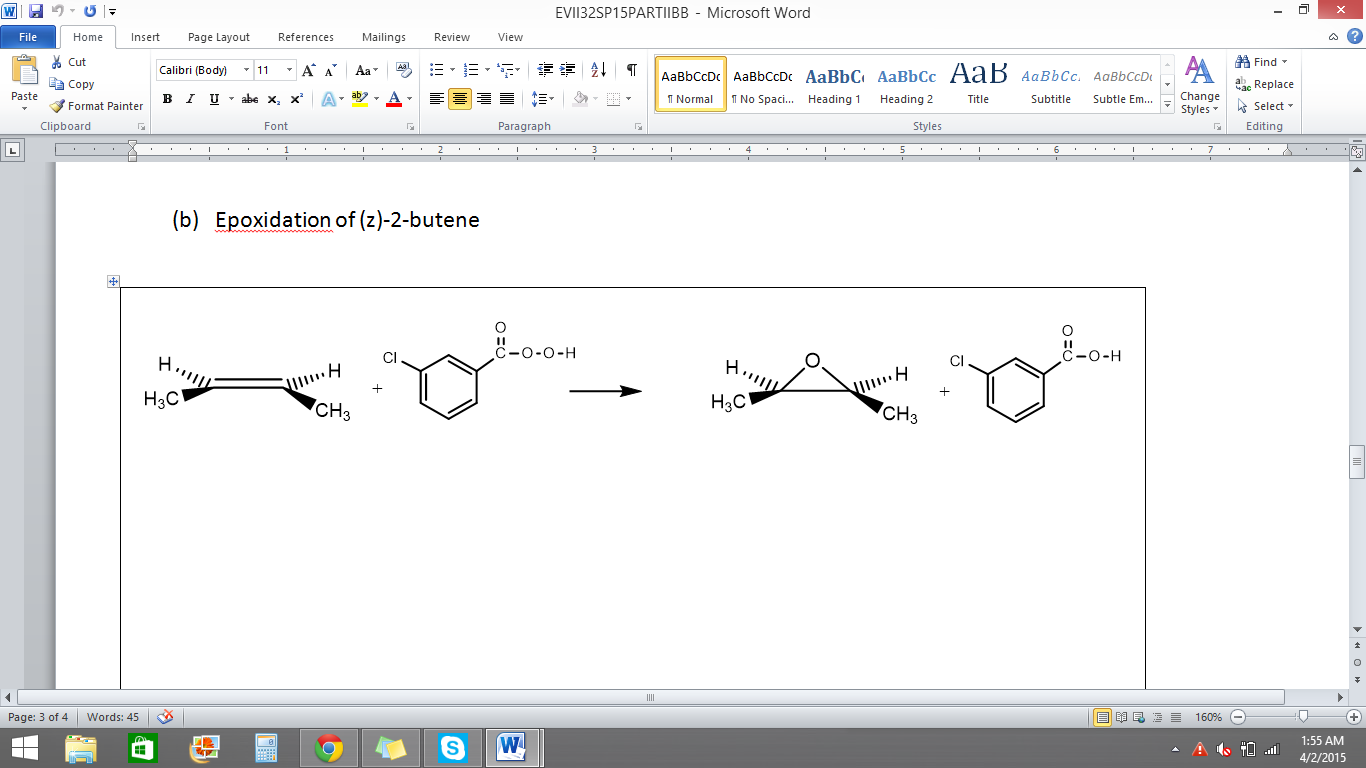Click the Sort icon in Paragraph group
1366x768 pixels.
coord(600,69)
